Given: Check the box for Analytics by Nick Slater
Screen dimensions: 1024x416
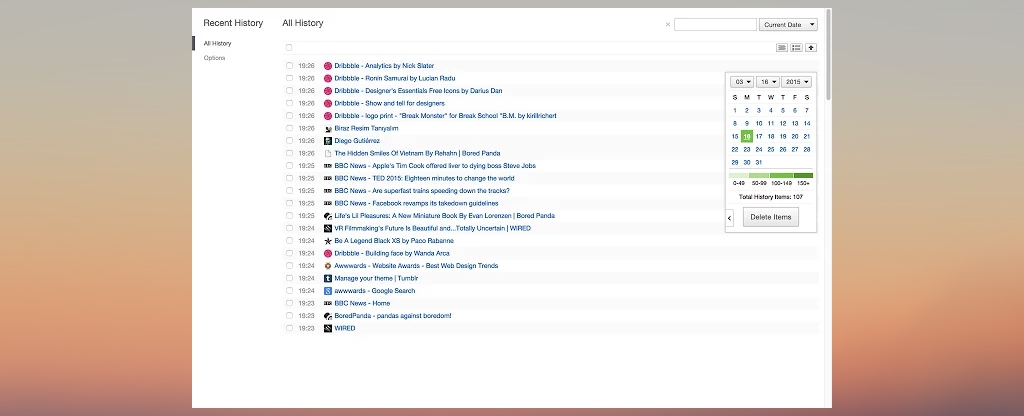Looking at the screenshot, I should coord(289,66).
